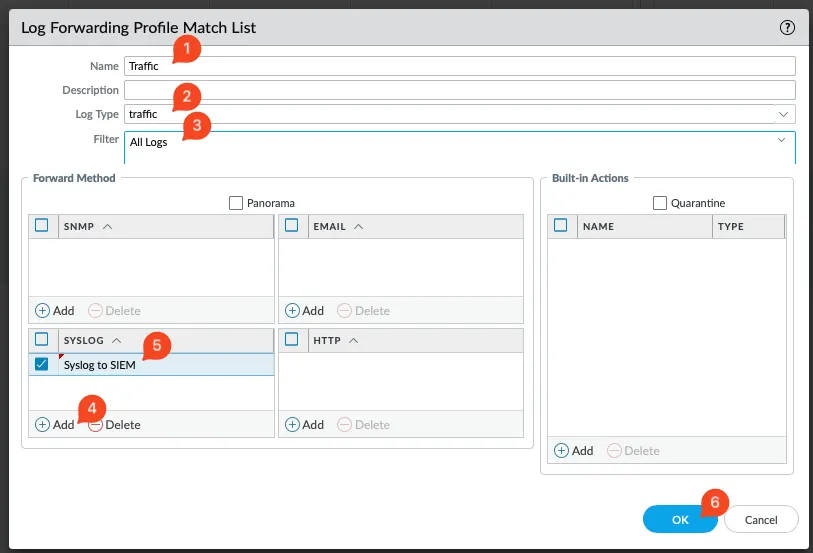This screenshot has height=553, width=813.
Task: Click Add plus icon under HTTP list
Action: pyautogui.click(x=293, y=424)
